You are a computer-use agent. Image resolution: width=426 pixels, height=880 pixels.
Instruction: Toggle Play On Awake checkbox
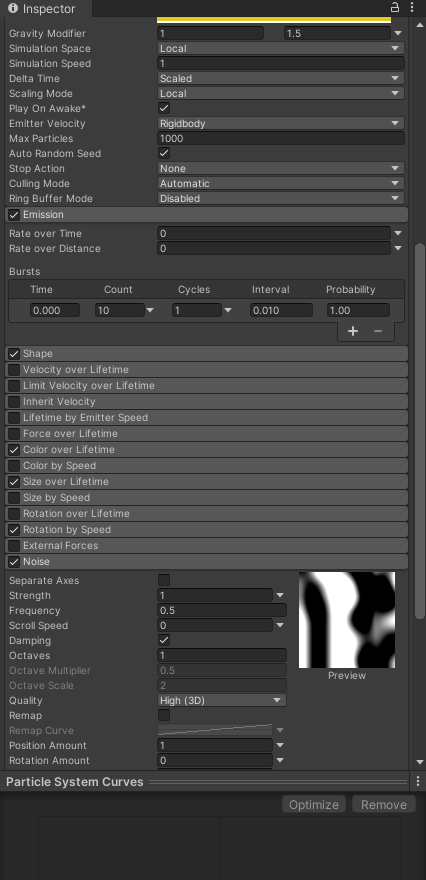164,108
